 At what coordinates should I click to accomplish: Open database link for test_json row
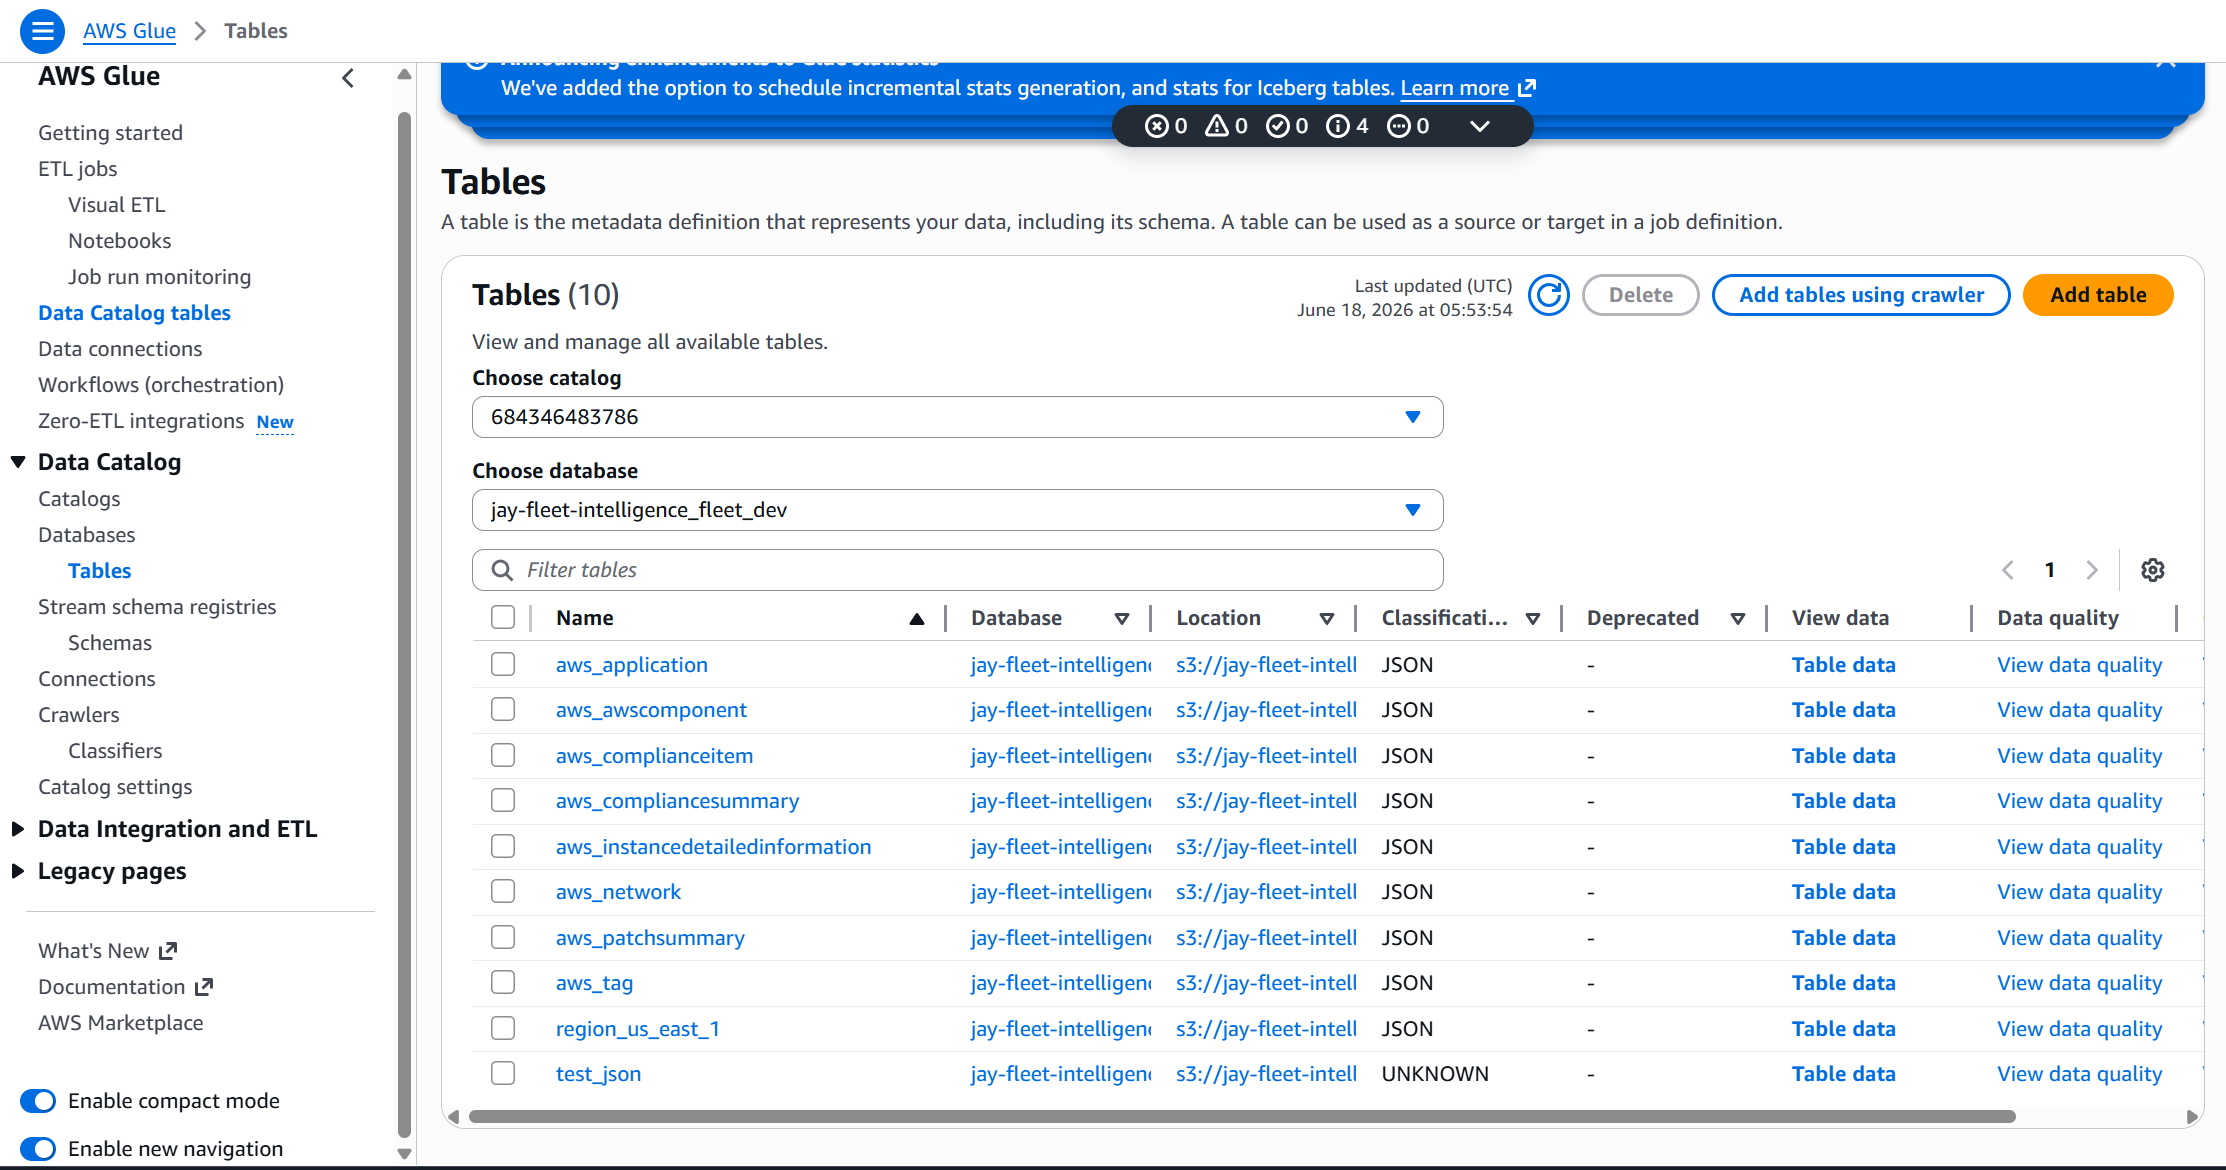click(x=1060, y=1074)
